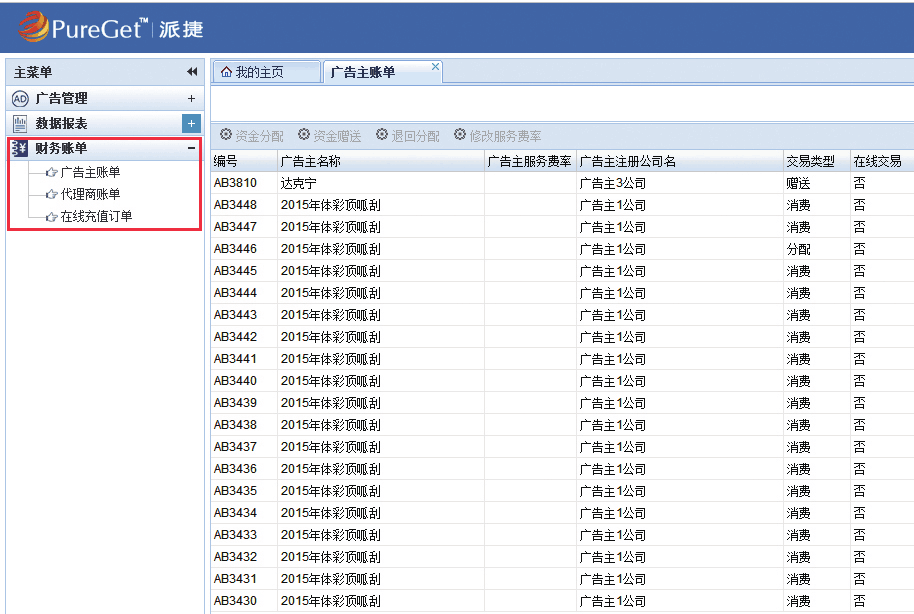Select the row numbered AB3436
This screenshot has width=914, height=614.
point(563,469)
